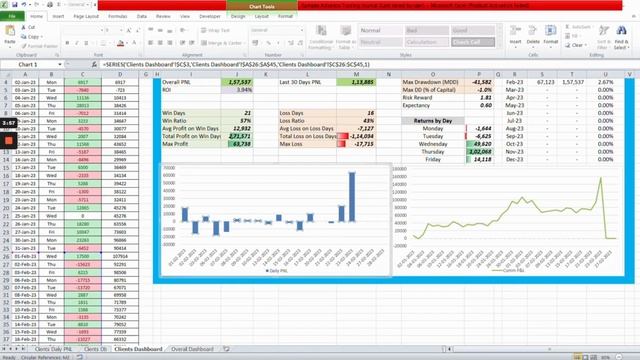Image resolution: width=640 pixels, height=360 pixels.
Task: Select the Format Painter tool
Action: (40, 46)
